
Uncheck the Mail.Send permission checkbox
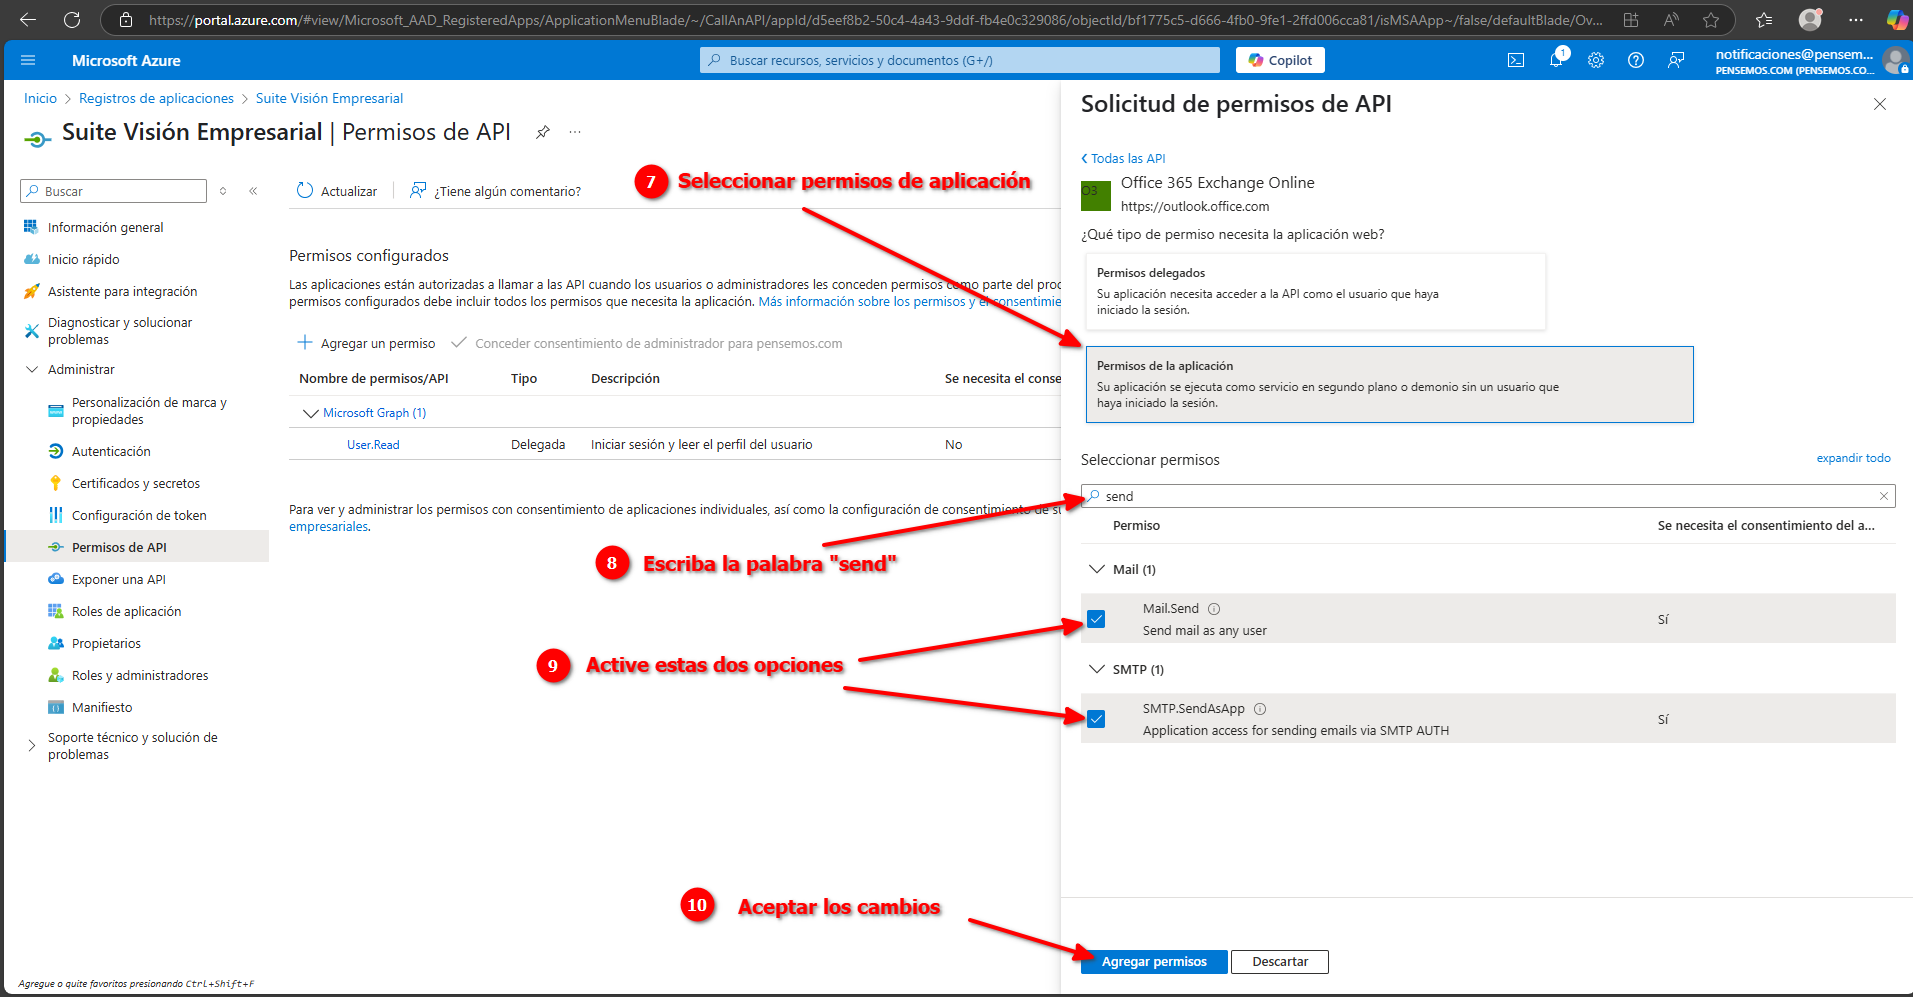pyautogui.click(x=1097, y=619)
